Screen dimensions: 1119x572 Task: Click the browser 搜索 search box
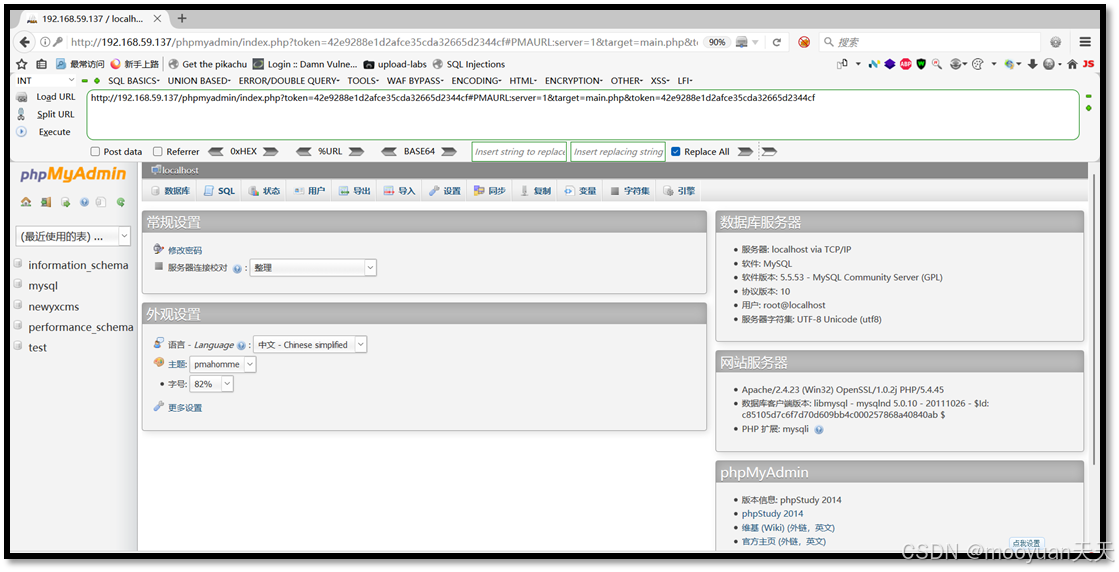929,42
